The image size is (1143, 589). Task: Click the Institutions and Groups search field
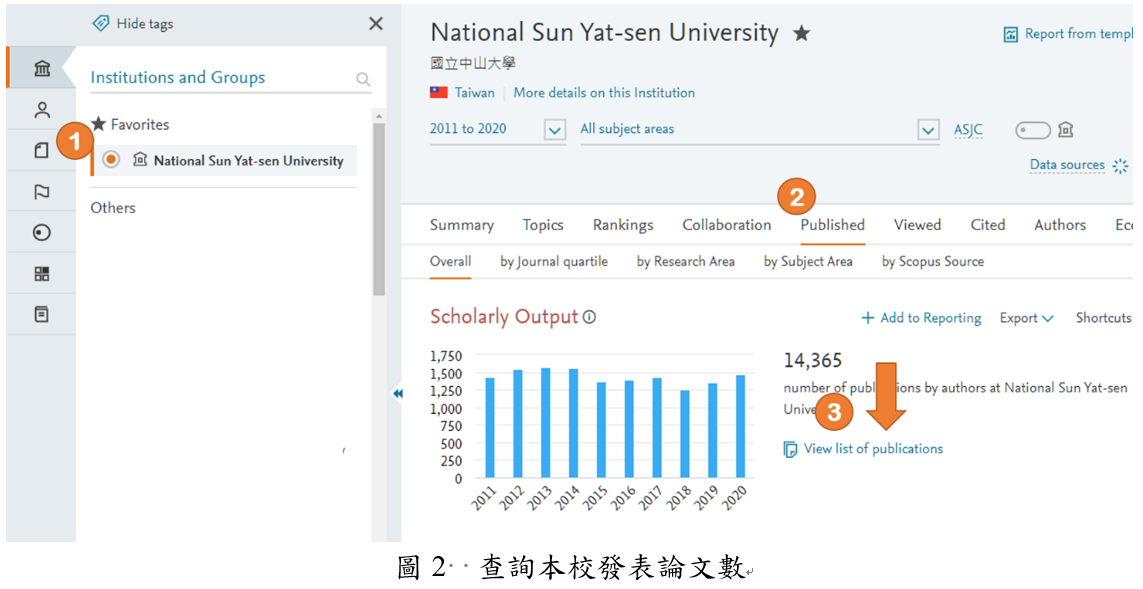point(231,78)
